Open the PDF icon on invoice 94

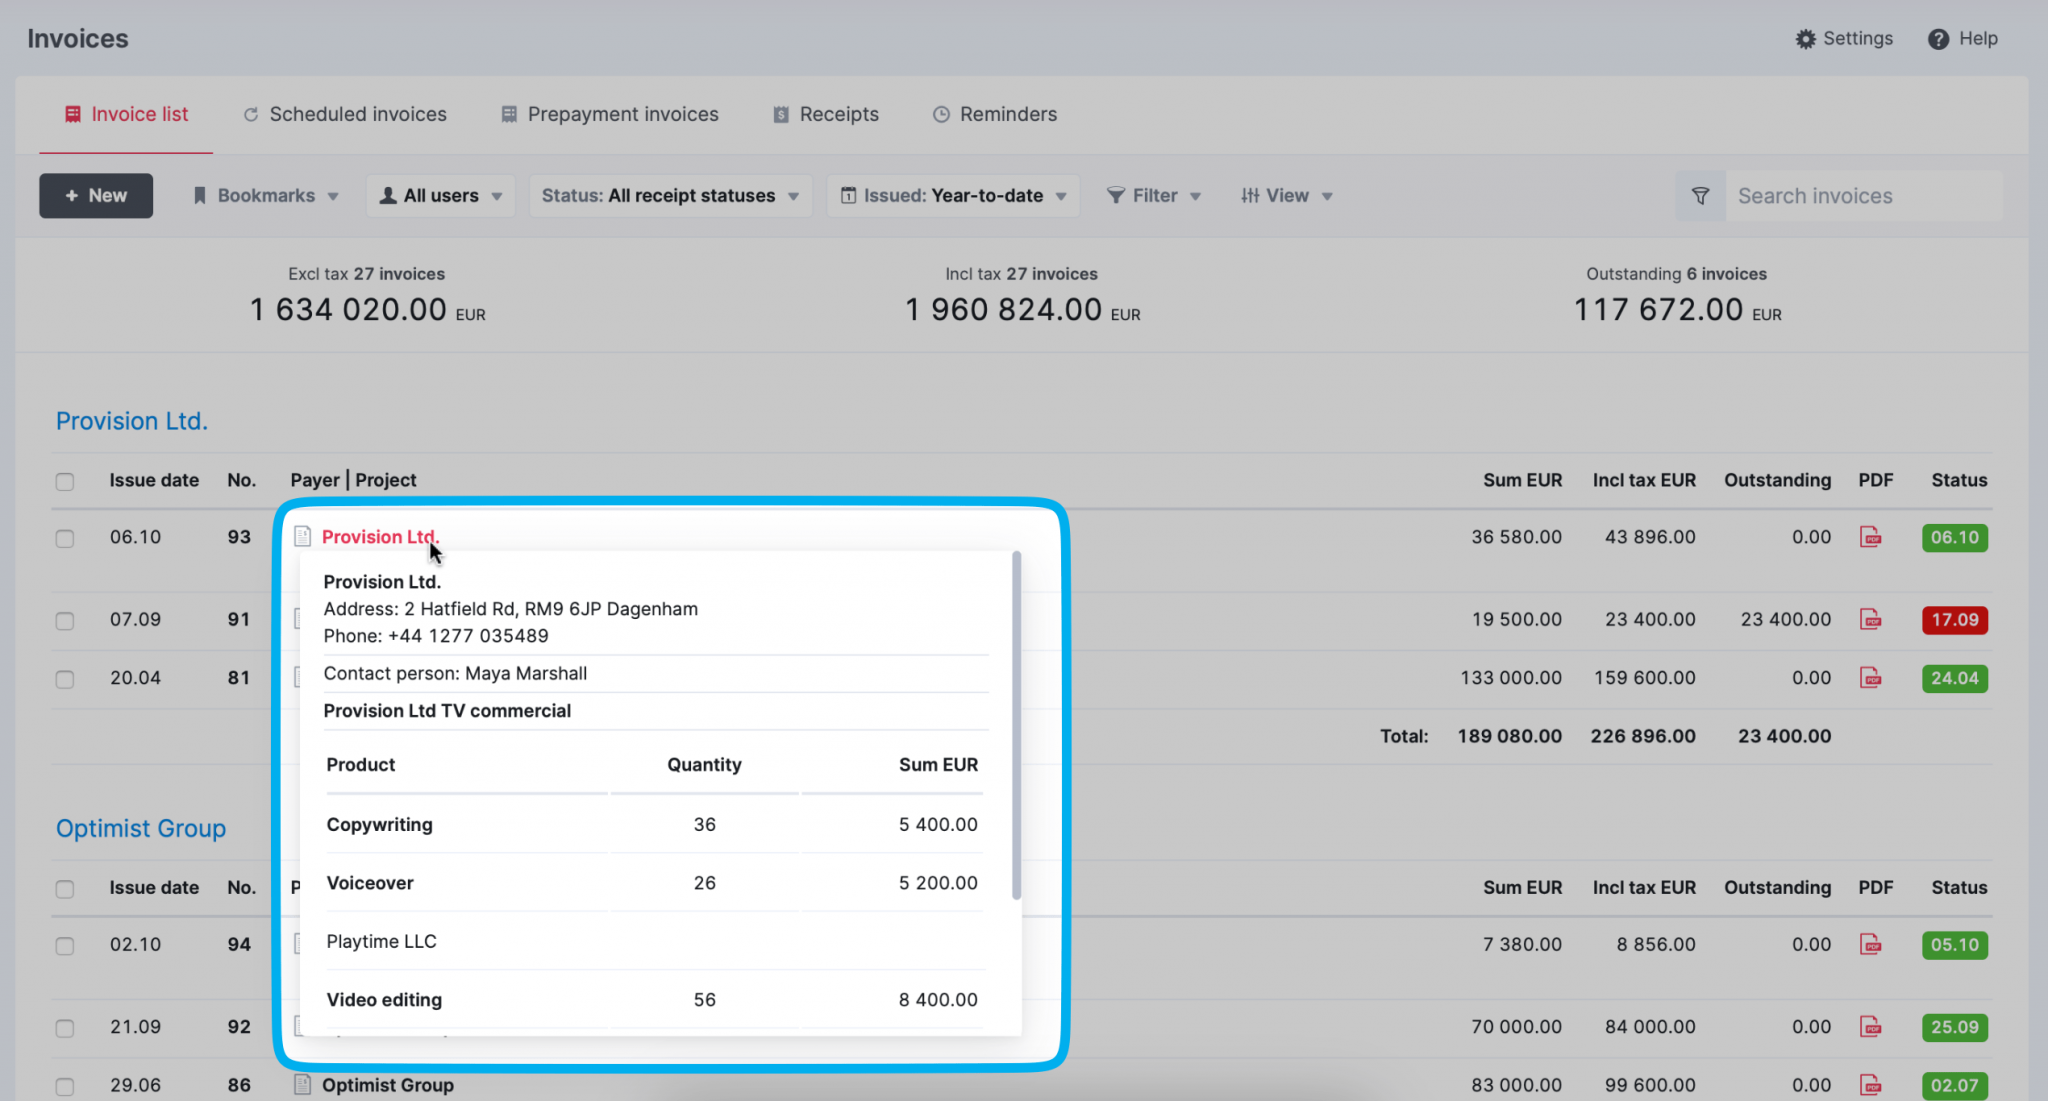point(1872,945)
